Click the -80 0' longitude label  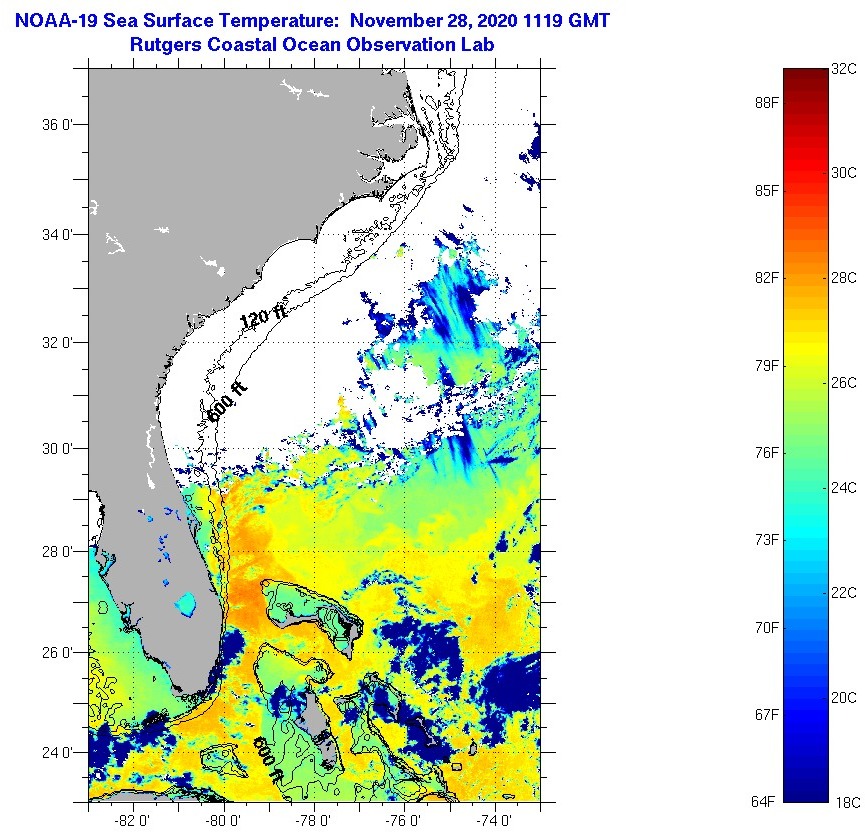(x=223, y=820)
